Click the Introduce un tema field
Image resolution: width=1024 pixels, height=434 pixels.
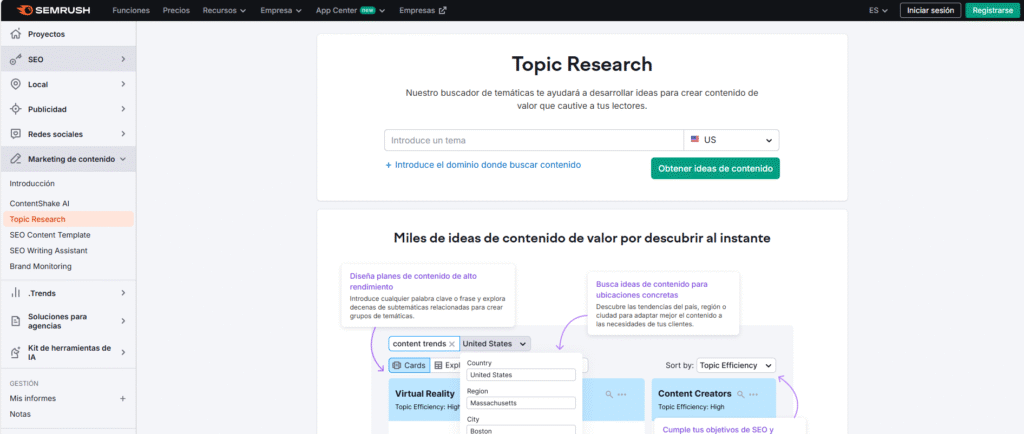click(533, 140)
